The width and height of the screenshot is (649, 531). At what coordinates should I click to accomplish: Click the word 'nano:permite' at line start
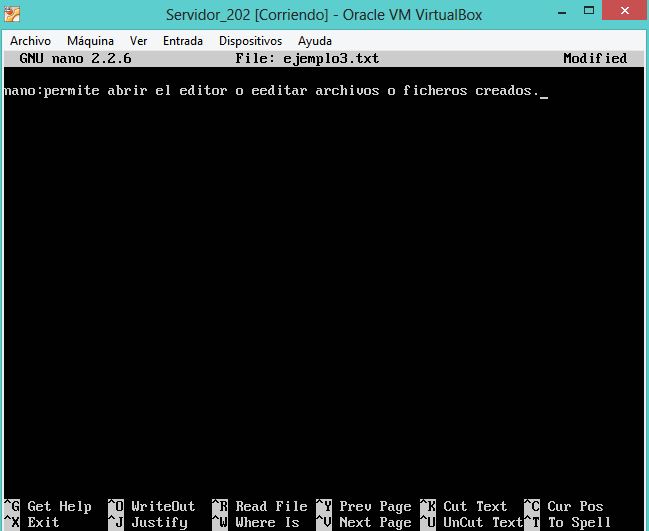[x=52, y=91]
